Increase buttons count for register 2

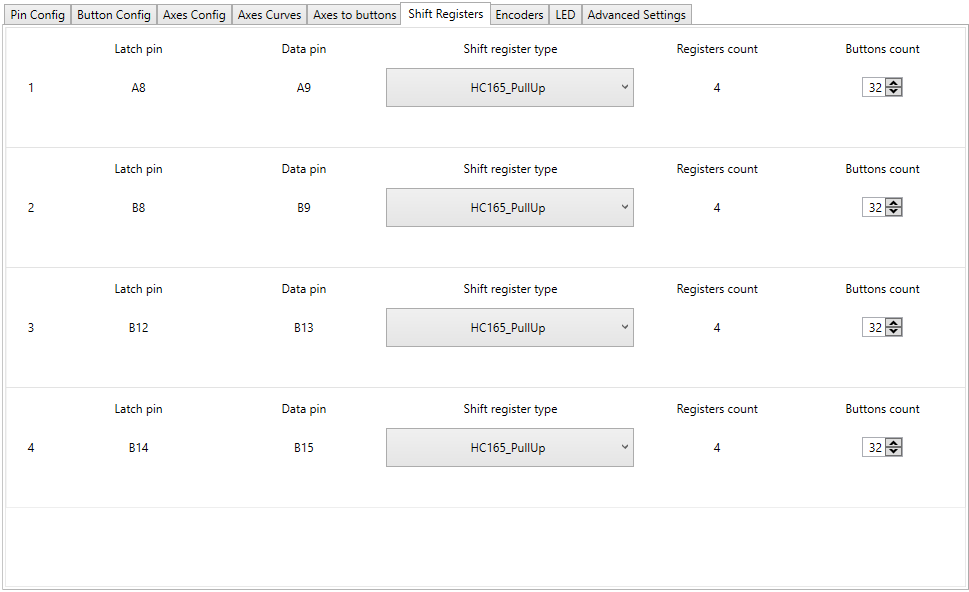(894, 204)
